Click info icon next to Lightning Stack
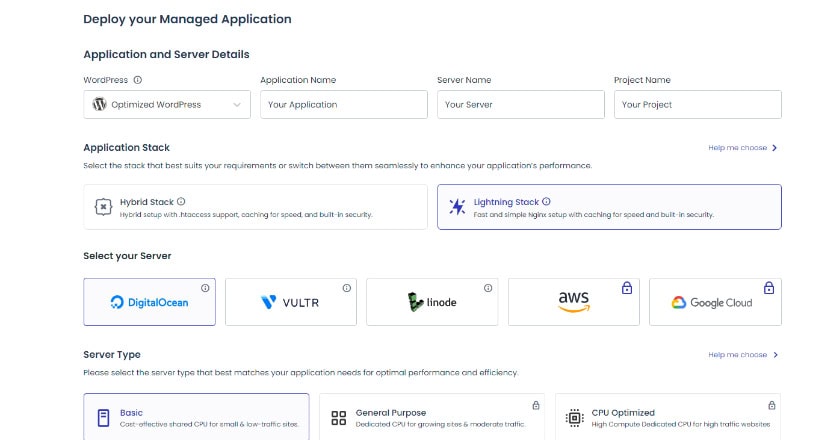Viewport: 840px width, 440px height. pyautogui.click(x=546, y=202)
